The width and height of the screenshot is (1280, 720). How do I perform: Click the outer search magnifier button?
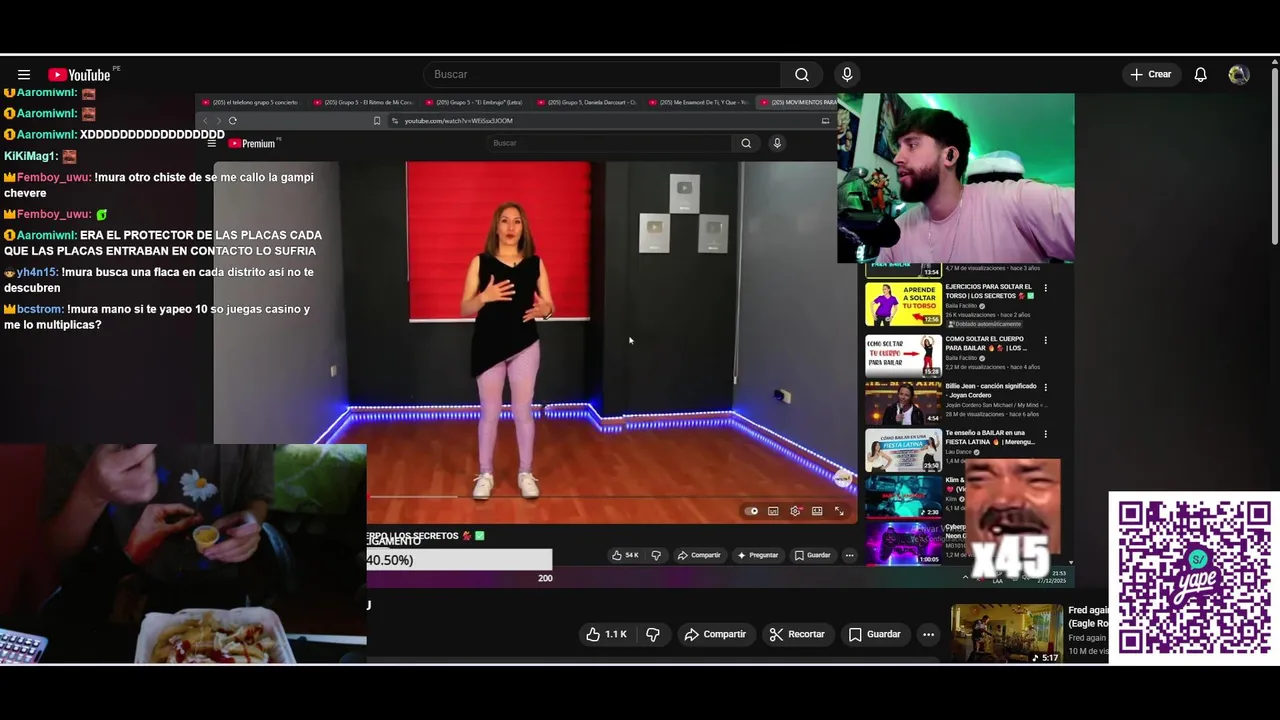pyautogui.click(x=802, y=75)
